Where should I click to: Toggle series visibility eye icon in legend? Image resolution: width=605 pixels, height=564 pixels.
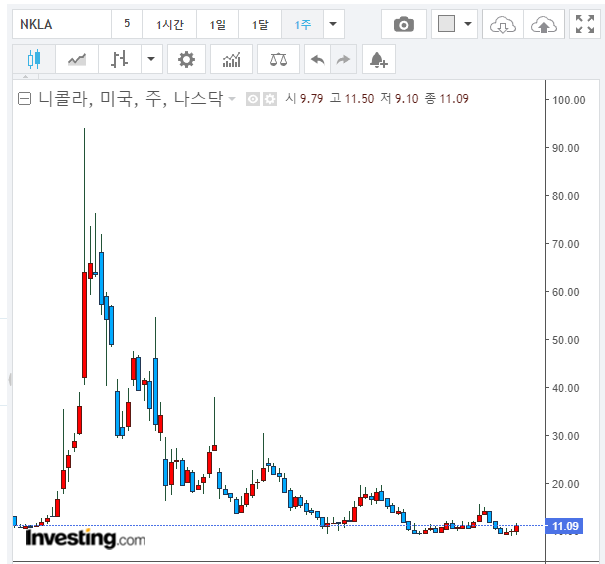pyautogui.click(x=253, y=99)
